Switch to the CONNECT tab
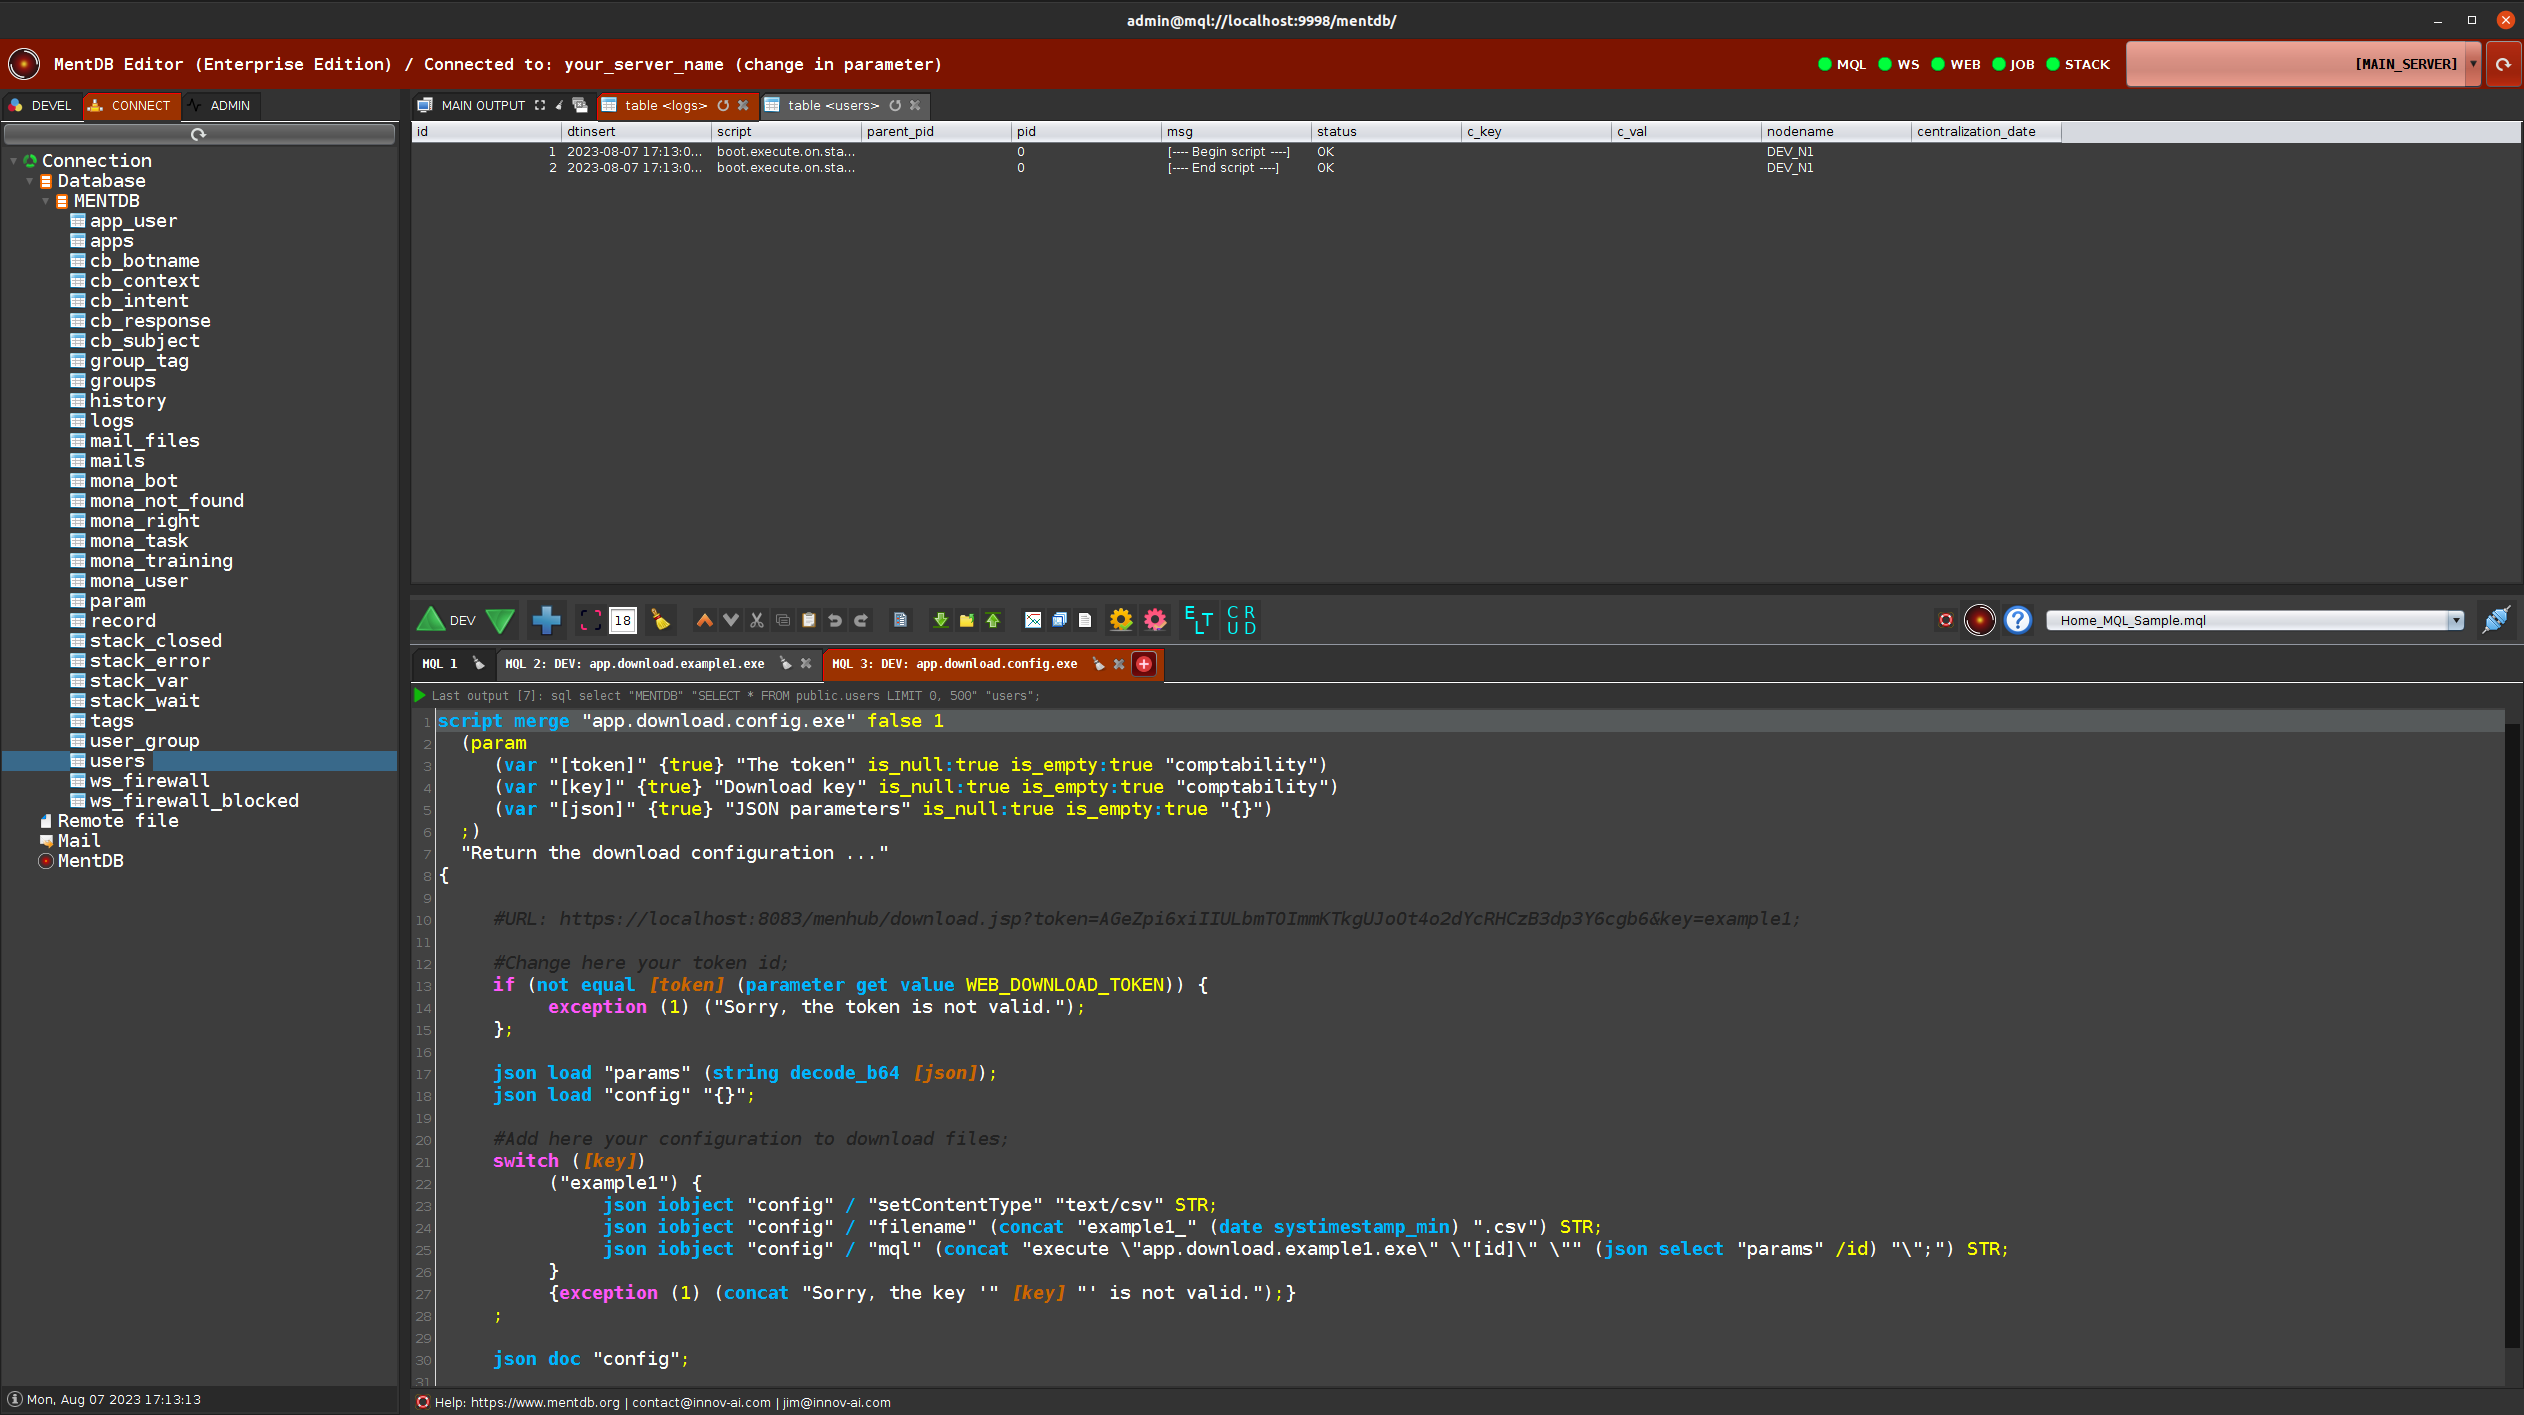This screenshot has height=1415, width=2524. 130,105
